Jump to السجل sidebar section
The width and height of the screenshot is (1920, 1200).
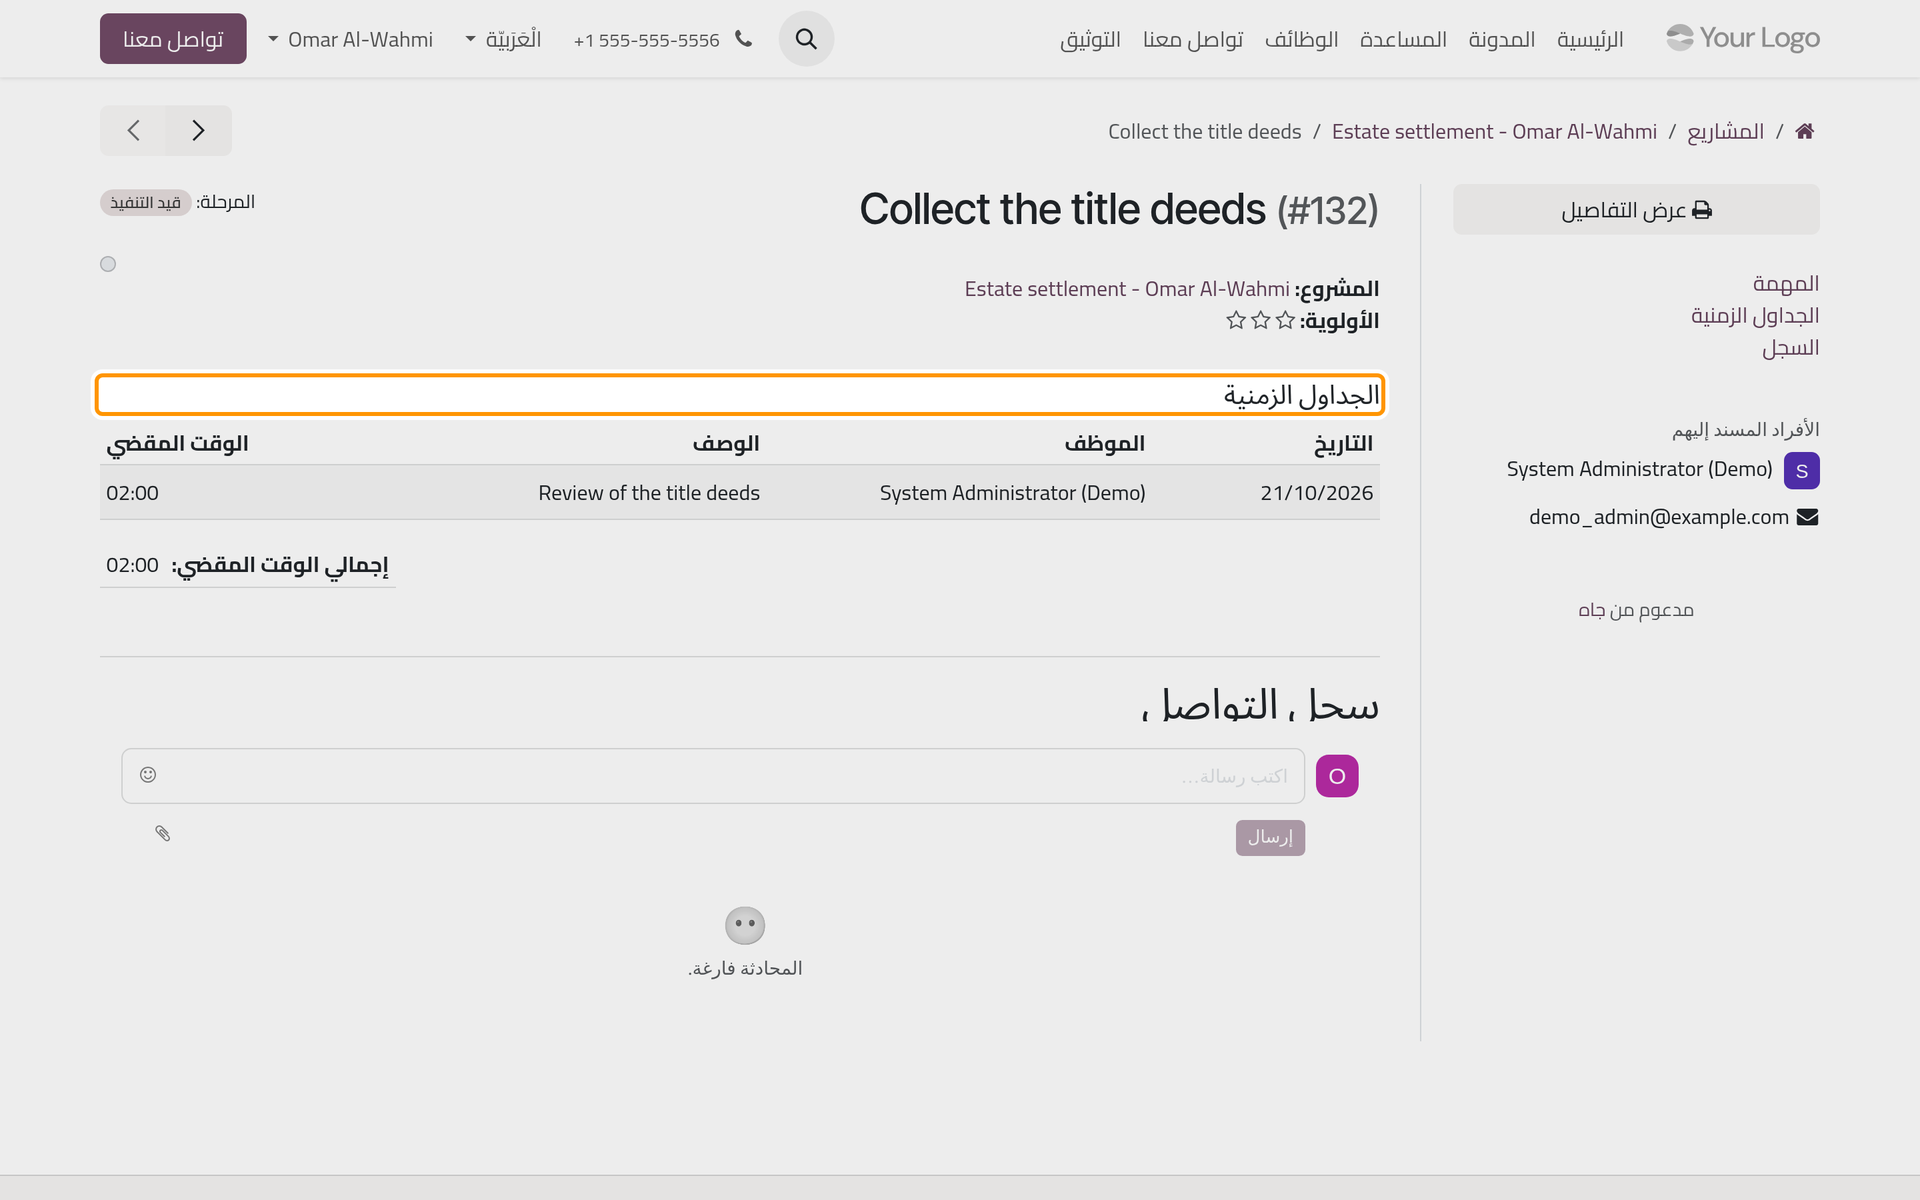point(1790,348)
